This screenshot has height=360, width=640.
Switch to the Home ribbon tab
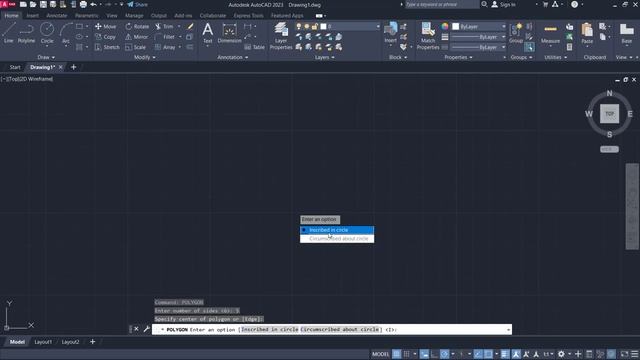click(x=11, y=16)
